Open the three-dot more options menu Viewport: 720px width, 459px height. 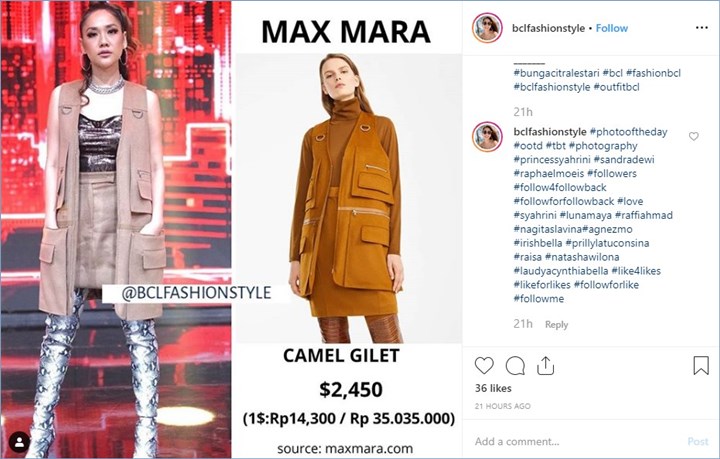coord(702,28)
